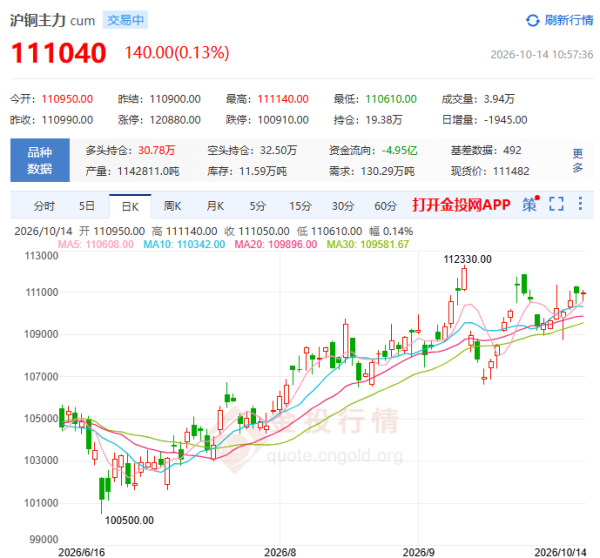Image resolution: width=600 pixels, height=558 pixels.
Task: Switch to the 分时 tab
Action: (44, 206)
